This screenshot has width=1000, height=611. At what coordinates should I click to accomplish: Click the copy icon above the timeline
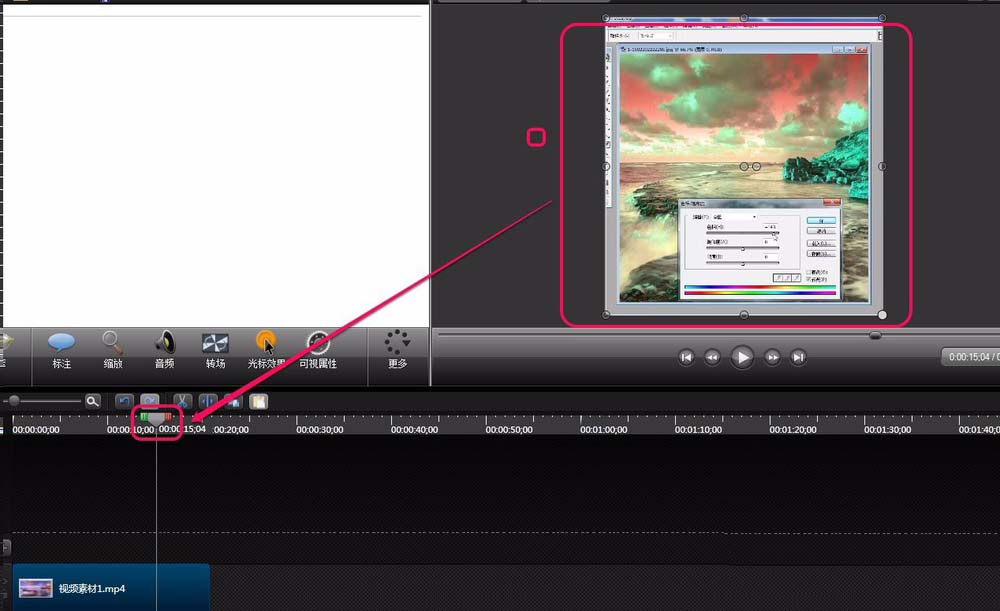tap(233, 401)
